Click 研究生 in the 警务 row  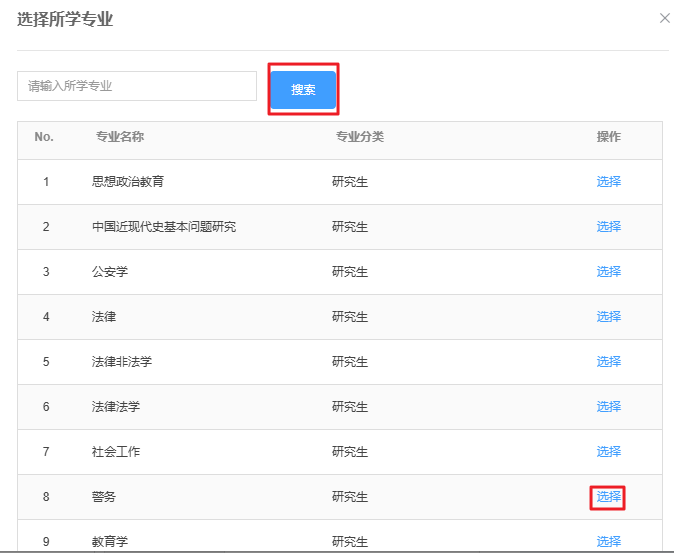[x=350, y=497]
